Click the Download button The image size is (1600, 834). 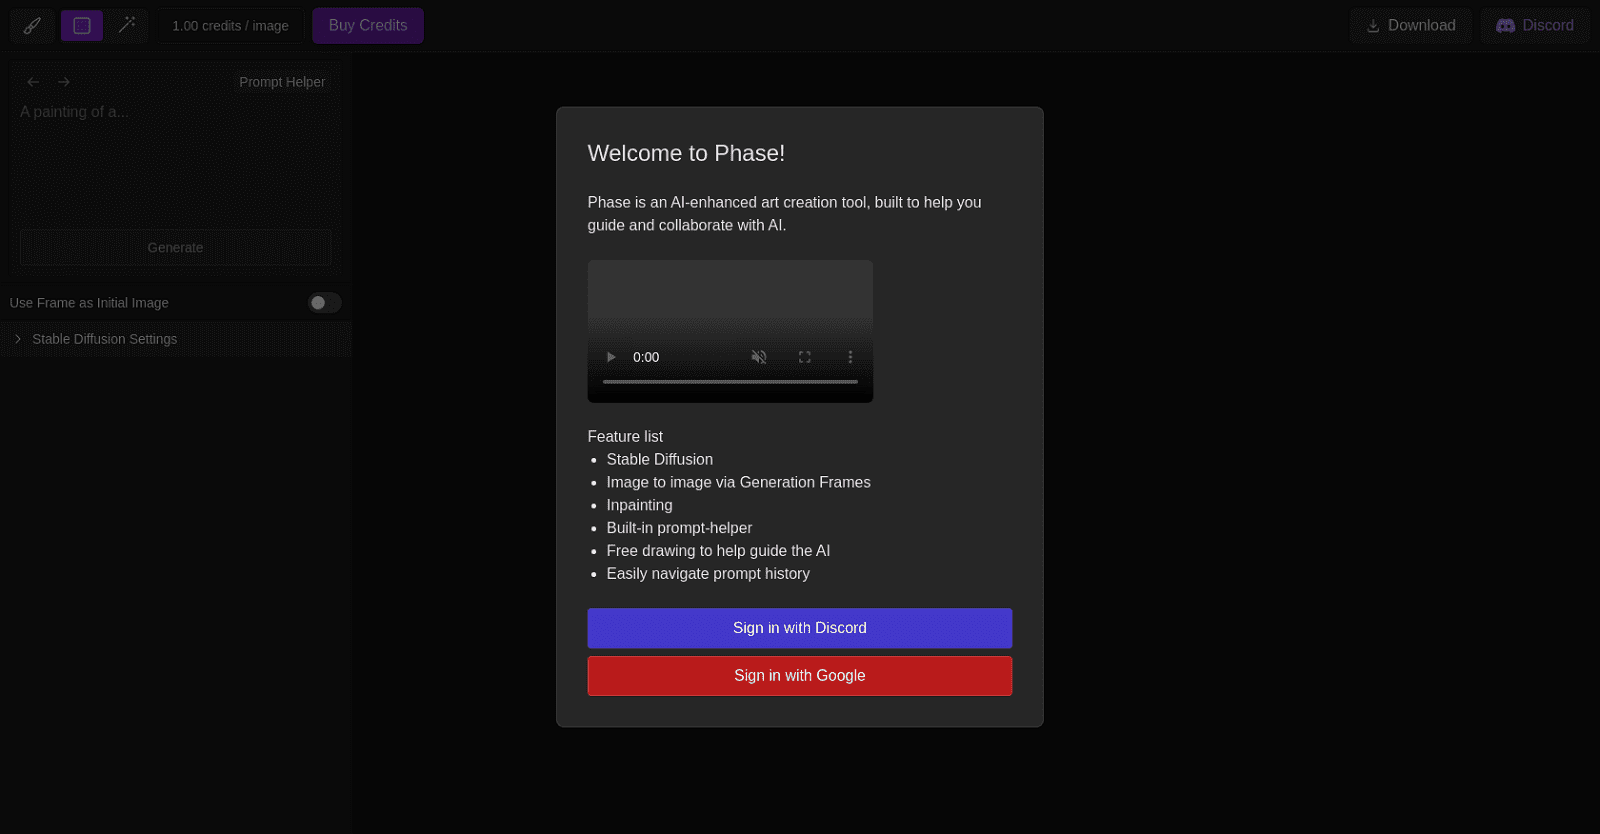pos(1410,26)
